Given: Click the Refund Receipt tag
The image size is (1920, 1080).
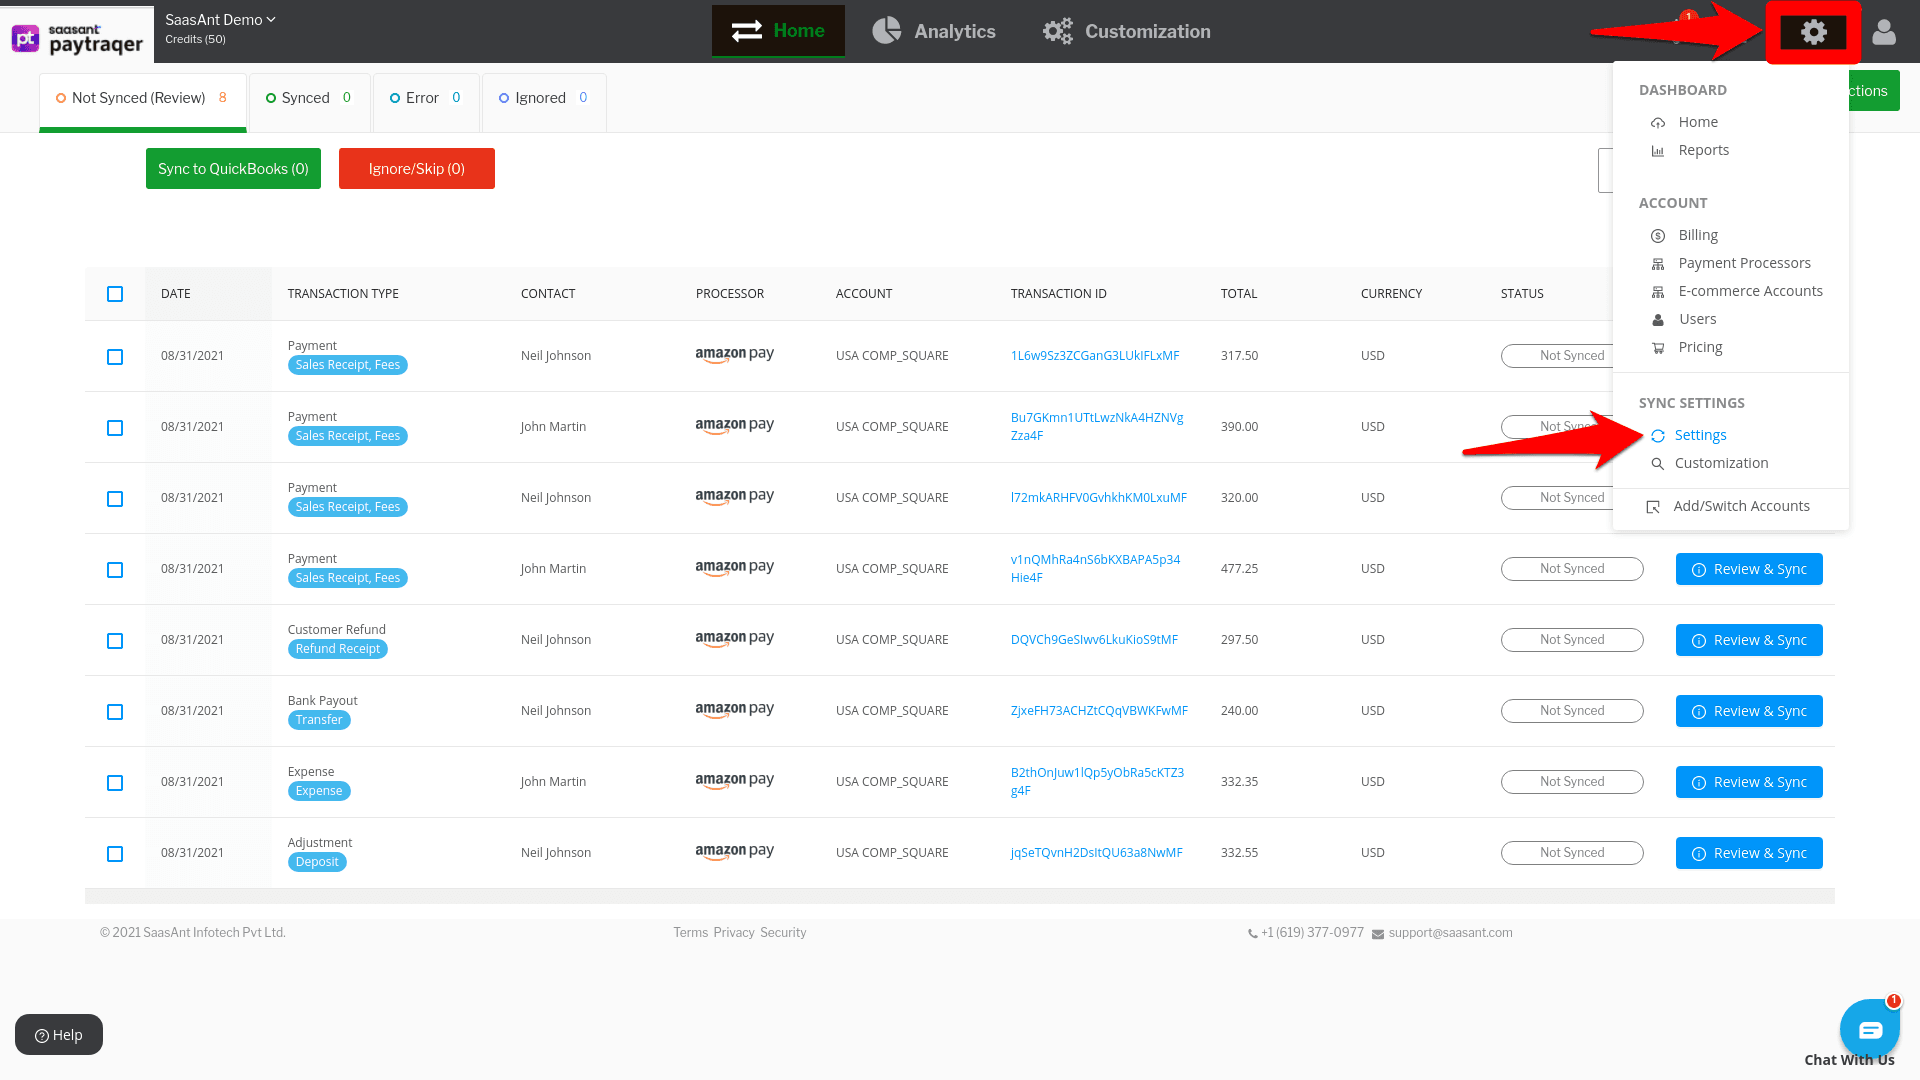Looking at the screenshot, I should coord(337,649).
